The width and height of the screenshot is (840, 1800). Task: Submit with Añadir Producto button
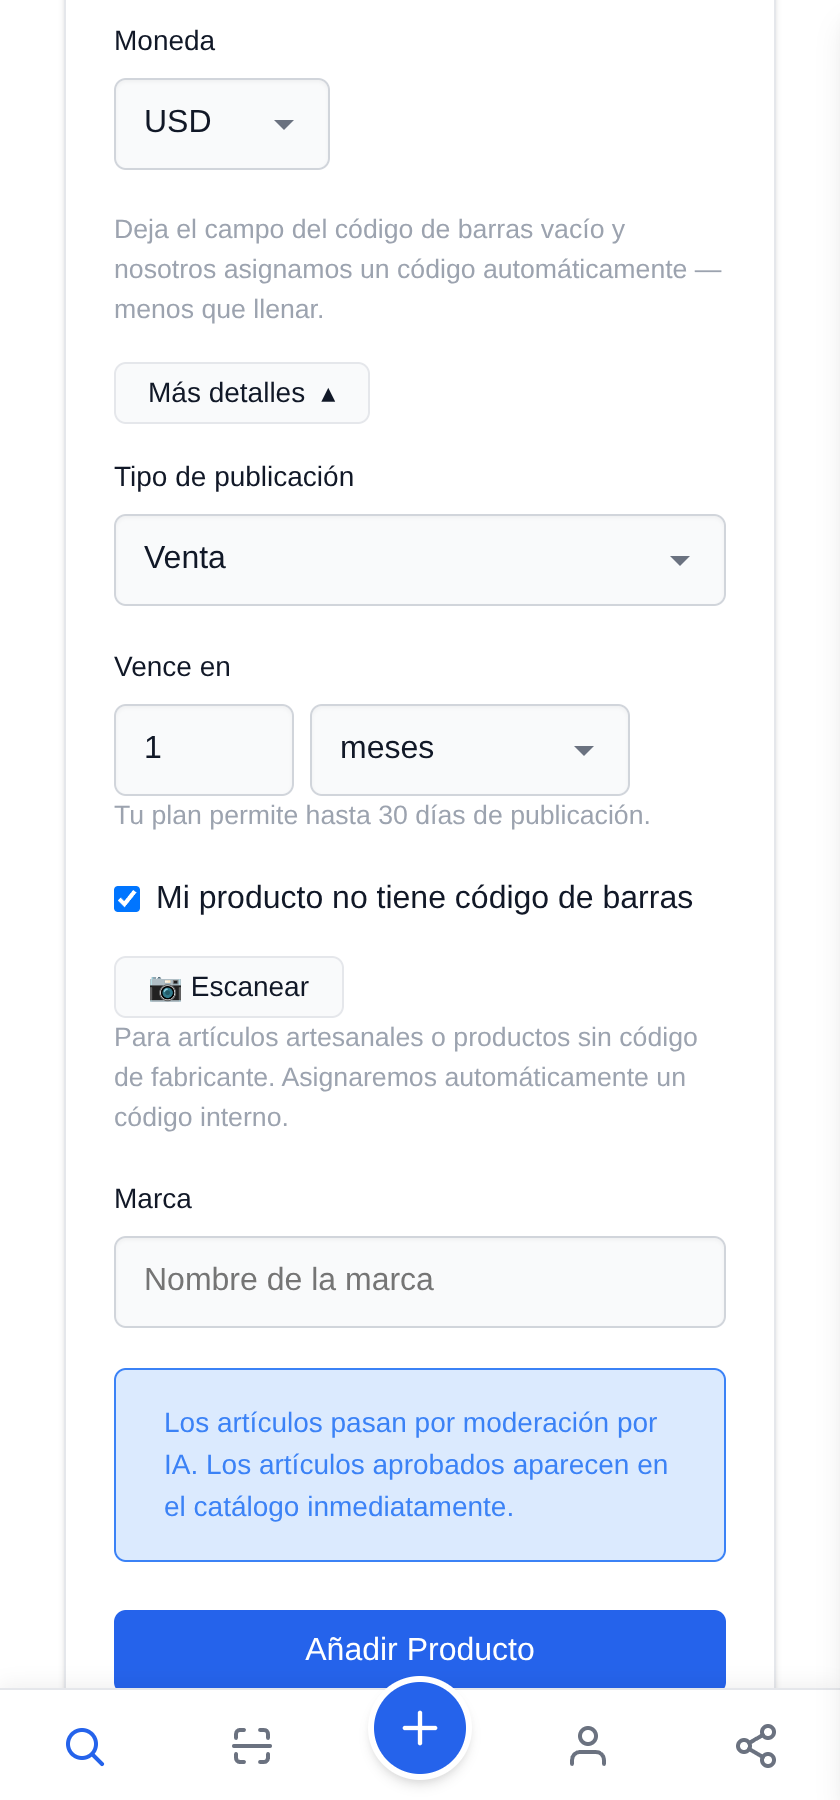(x=420, y=1649)
